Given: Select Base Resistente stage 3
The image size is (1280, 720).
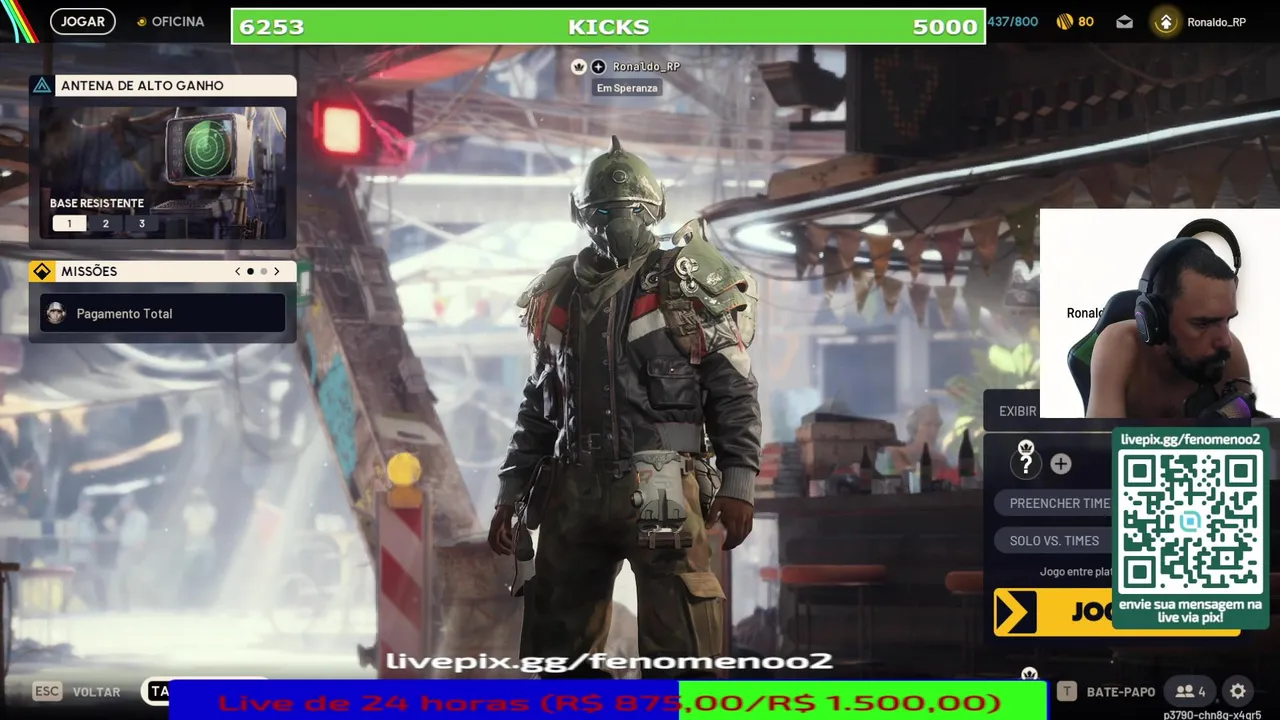Looking at the screenshot, I should click(x=141, y=224).
